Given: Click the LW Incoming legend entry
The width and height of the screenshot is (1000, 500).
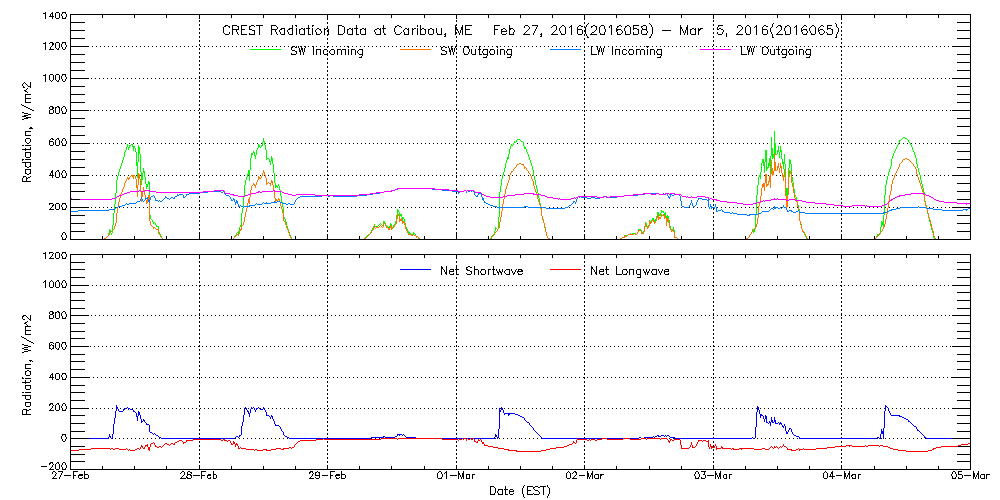Looking at the screenshot, I should (x=626, y=52).
